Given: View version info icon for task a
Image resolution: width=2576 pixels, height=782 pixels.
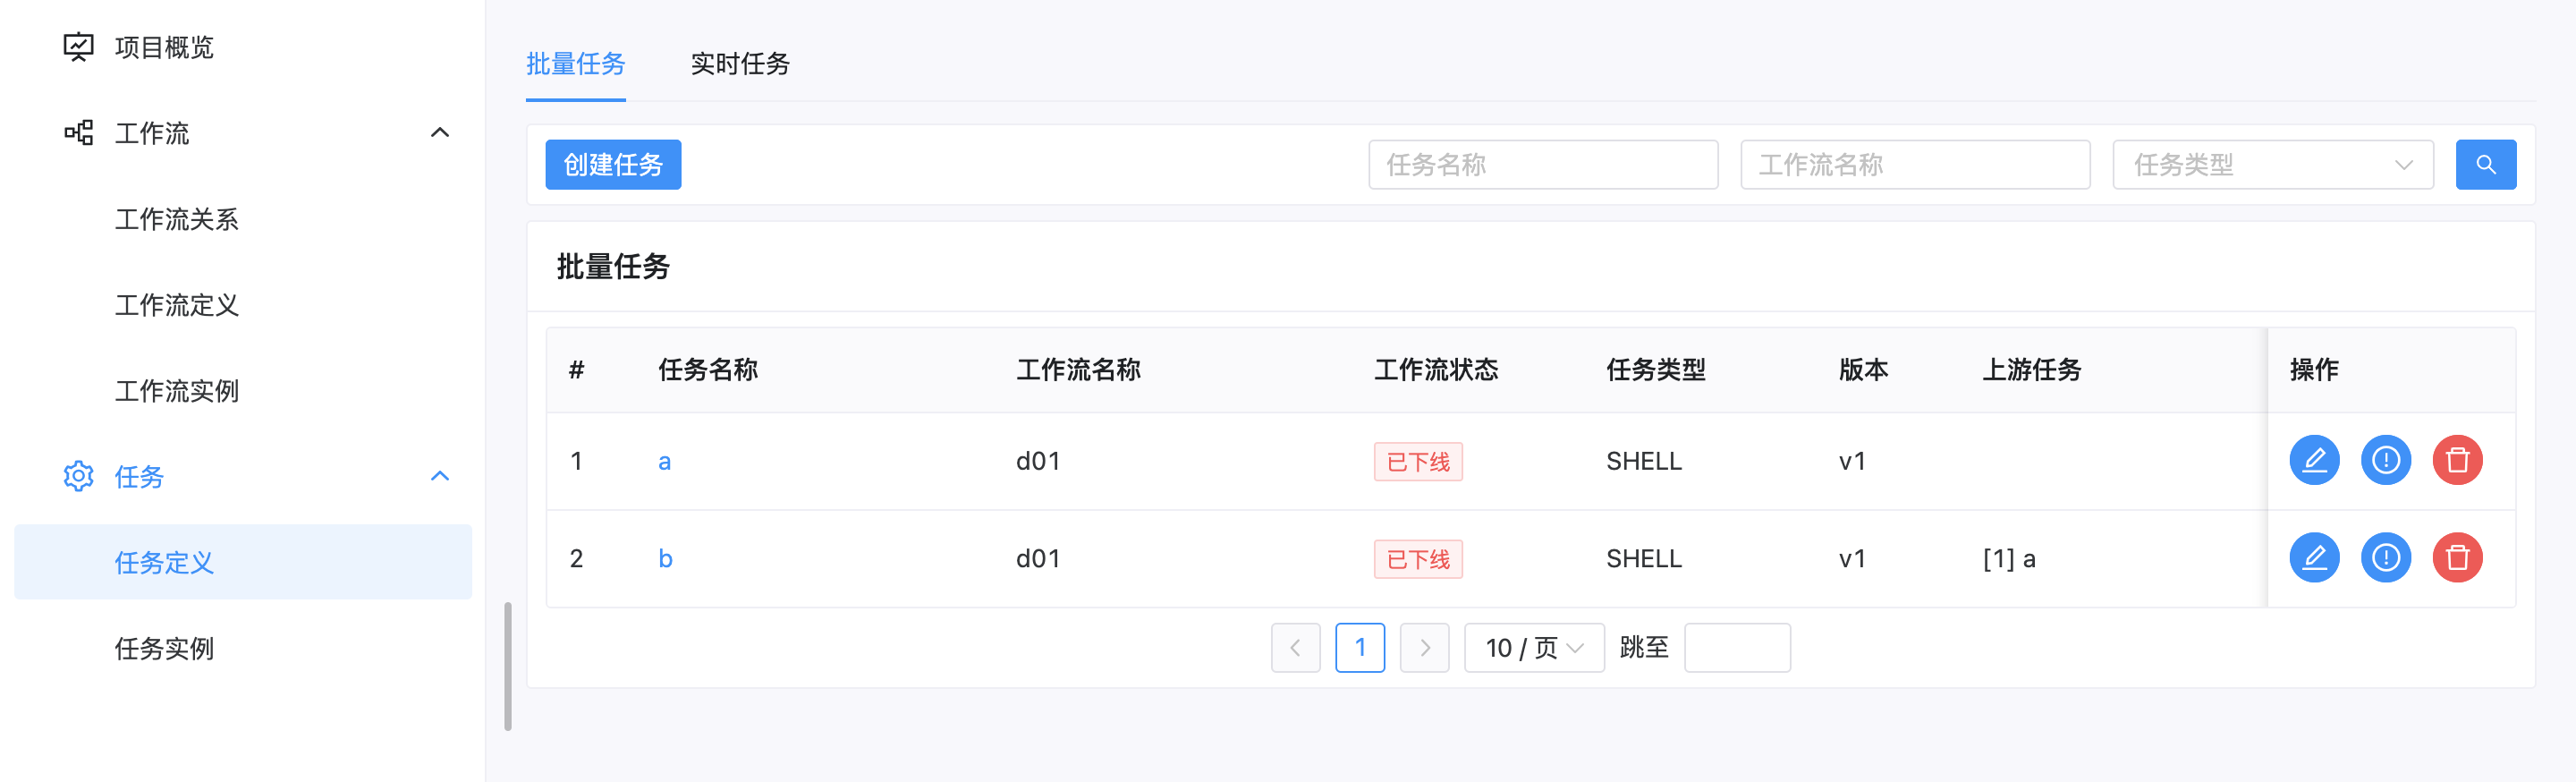Looking at the screenshot, I should click(2386, 460).
